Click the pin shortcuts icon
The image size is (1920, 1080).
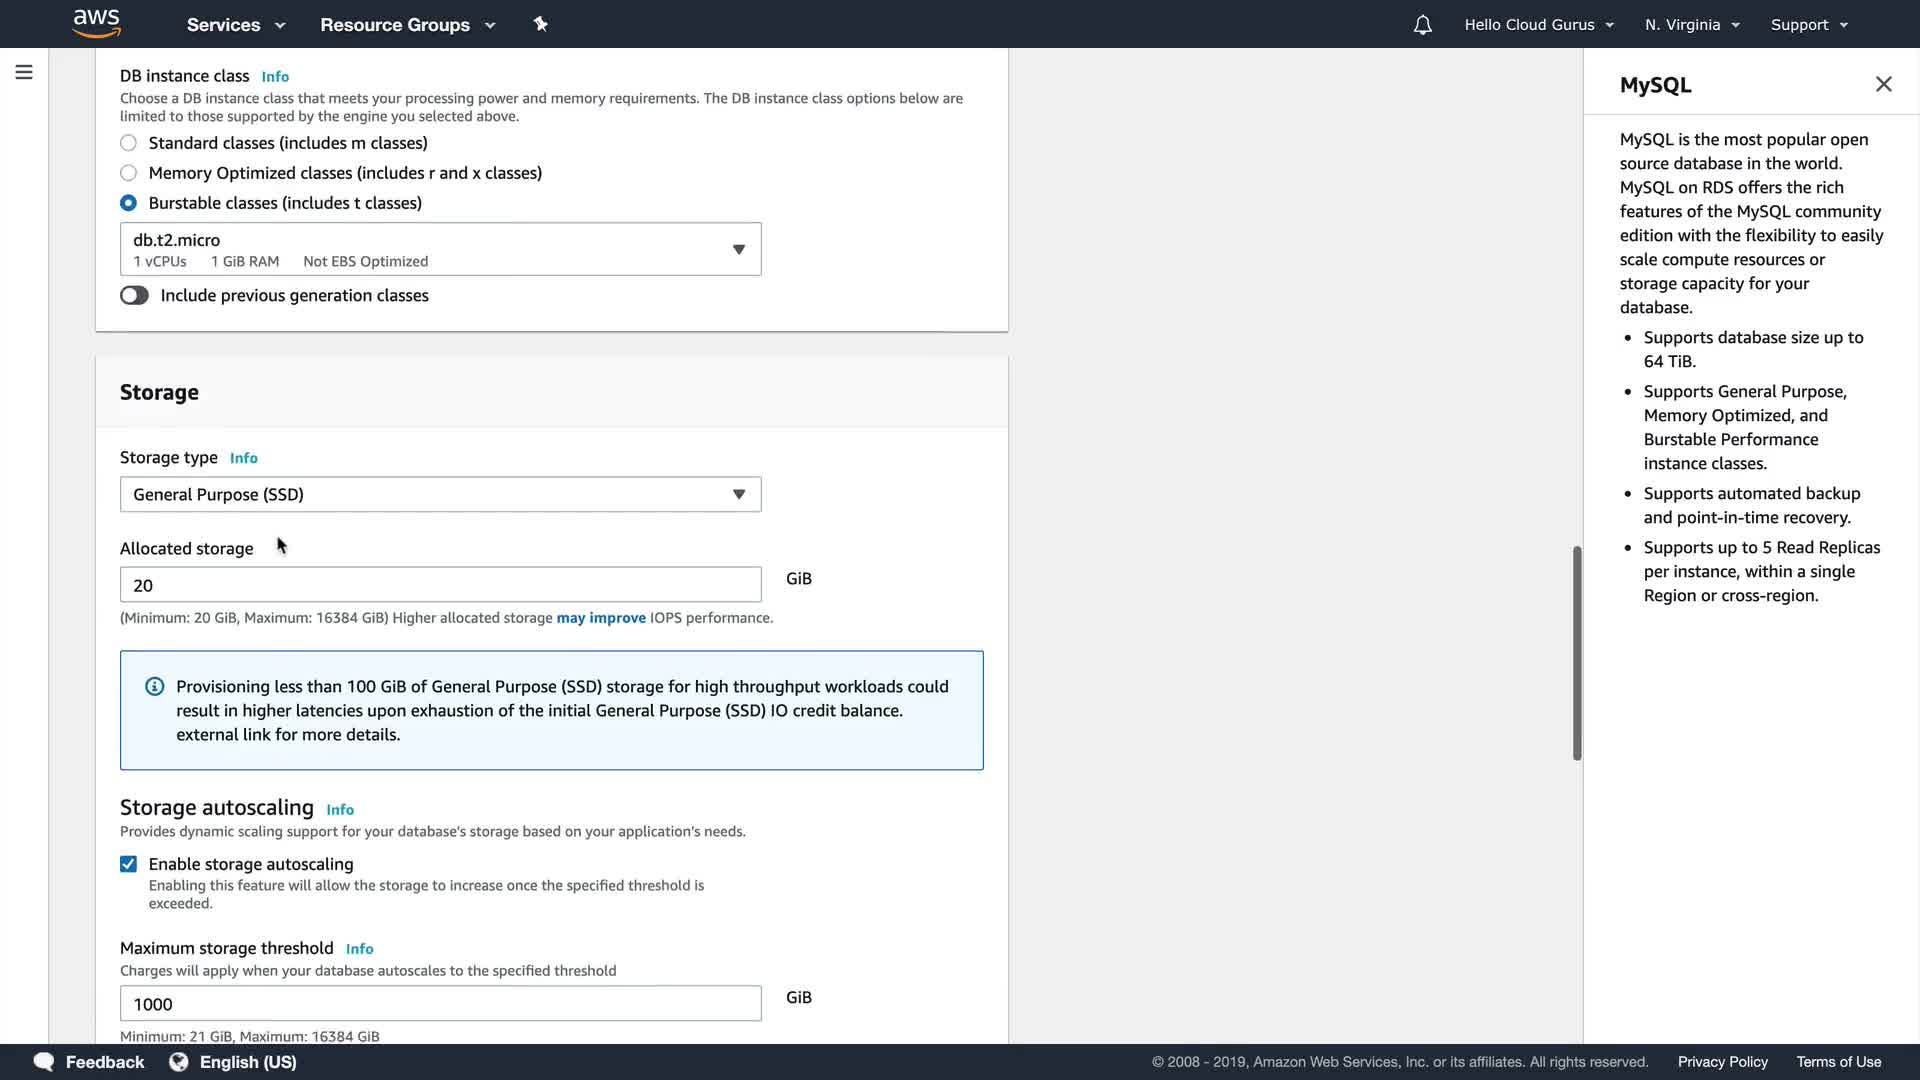point(540,24)
